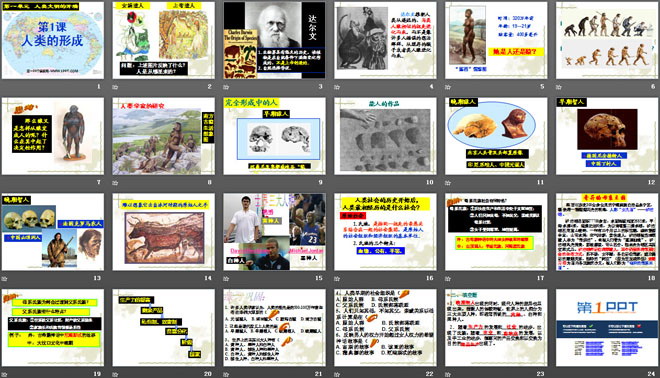Select slide 13 with three skulls

53,232
